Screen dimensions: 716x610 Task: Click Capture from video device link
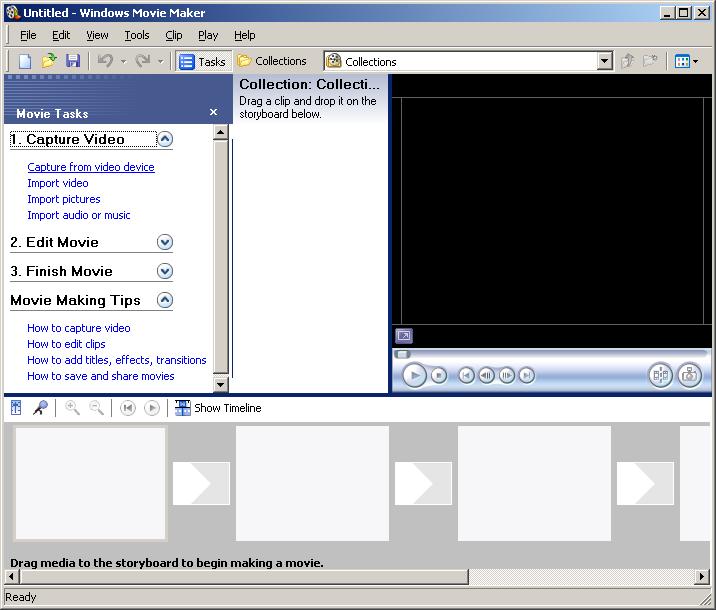91,167
